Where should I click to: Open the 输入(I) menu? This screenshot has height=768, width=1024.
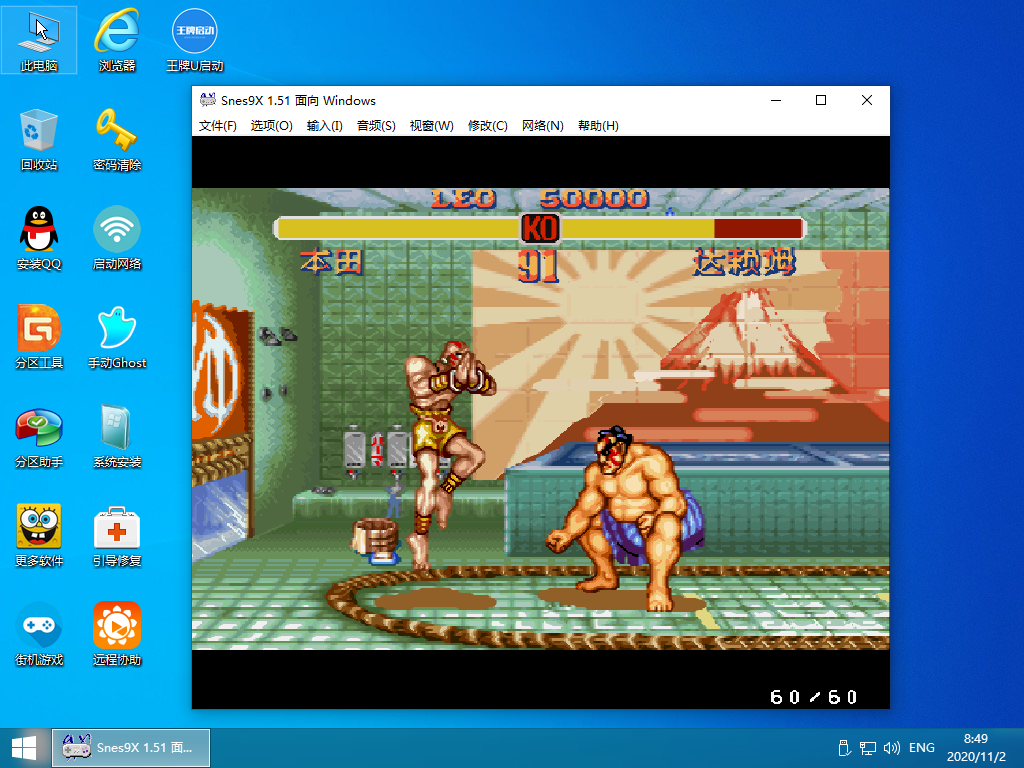pyautogui.click(x=325, y=125)
